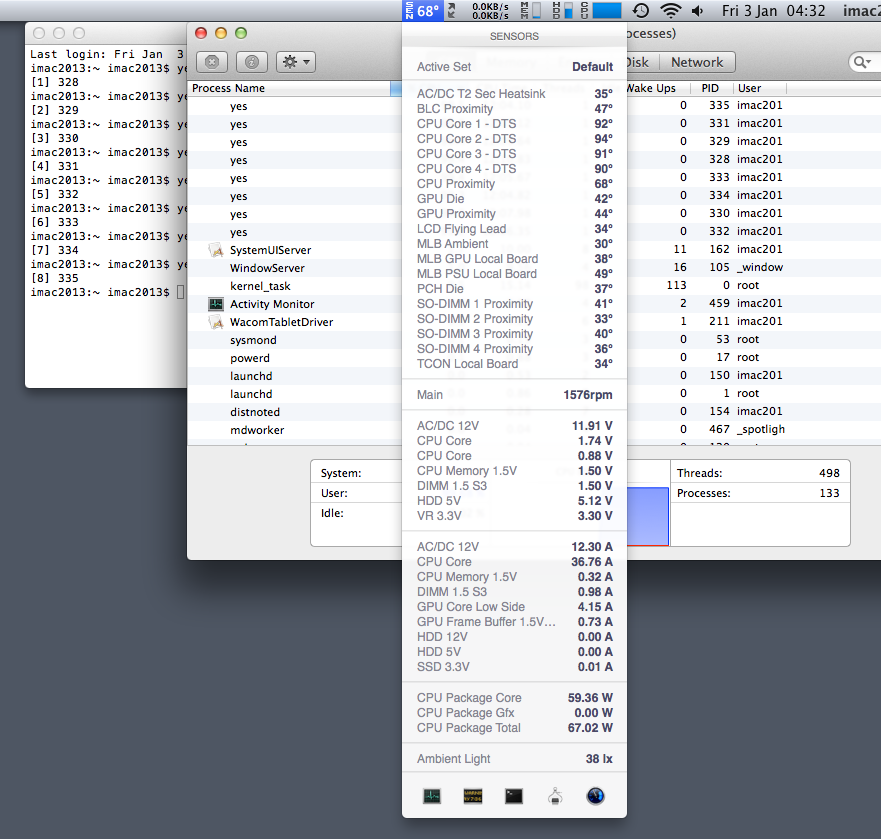
Task: Click the GPU Die temperature row
Action: point(514,199)
